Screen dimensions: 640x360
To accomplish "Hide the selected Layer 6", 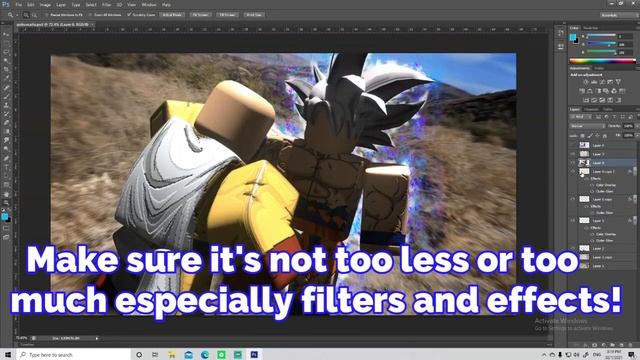I will 573,162.
